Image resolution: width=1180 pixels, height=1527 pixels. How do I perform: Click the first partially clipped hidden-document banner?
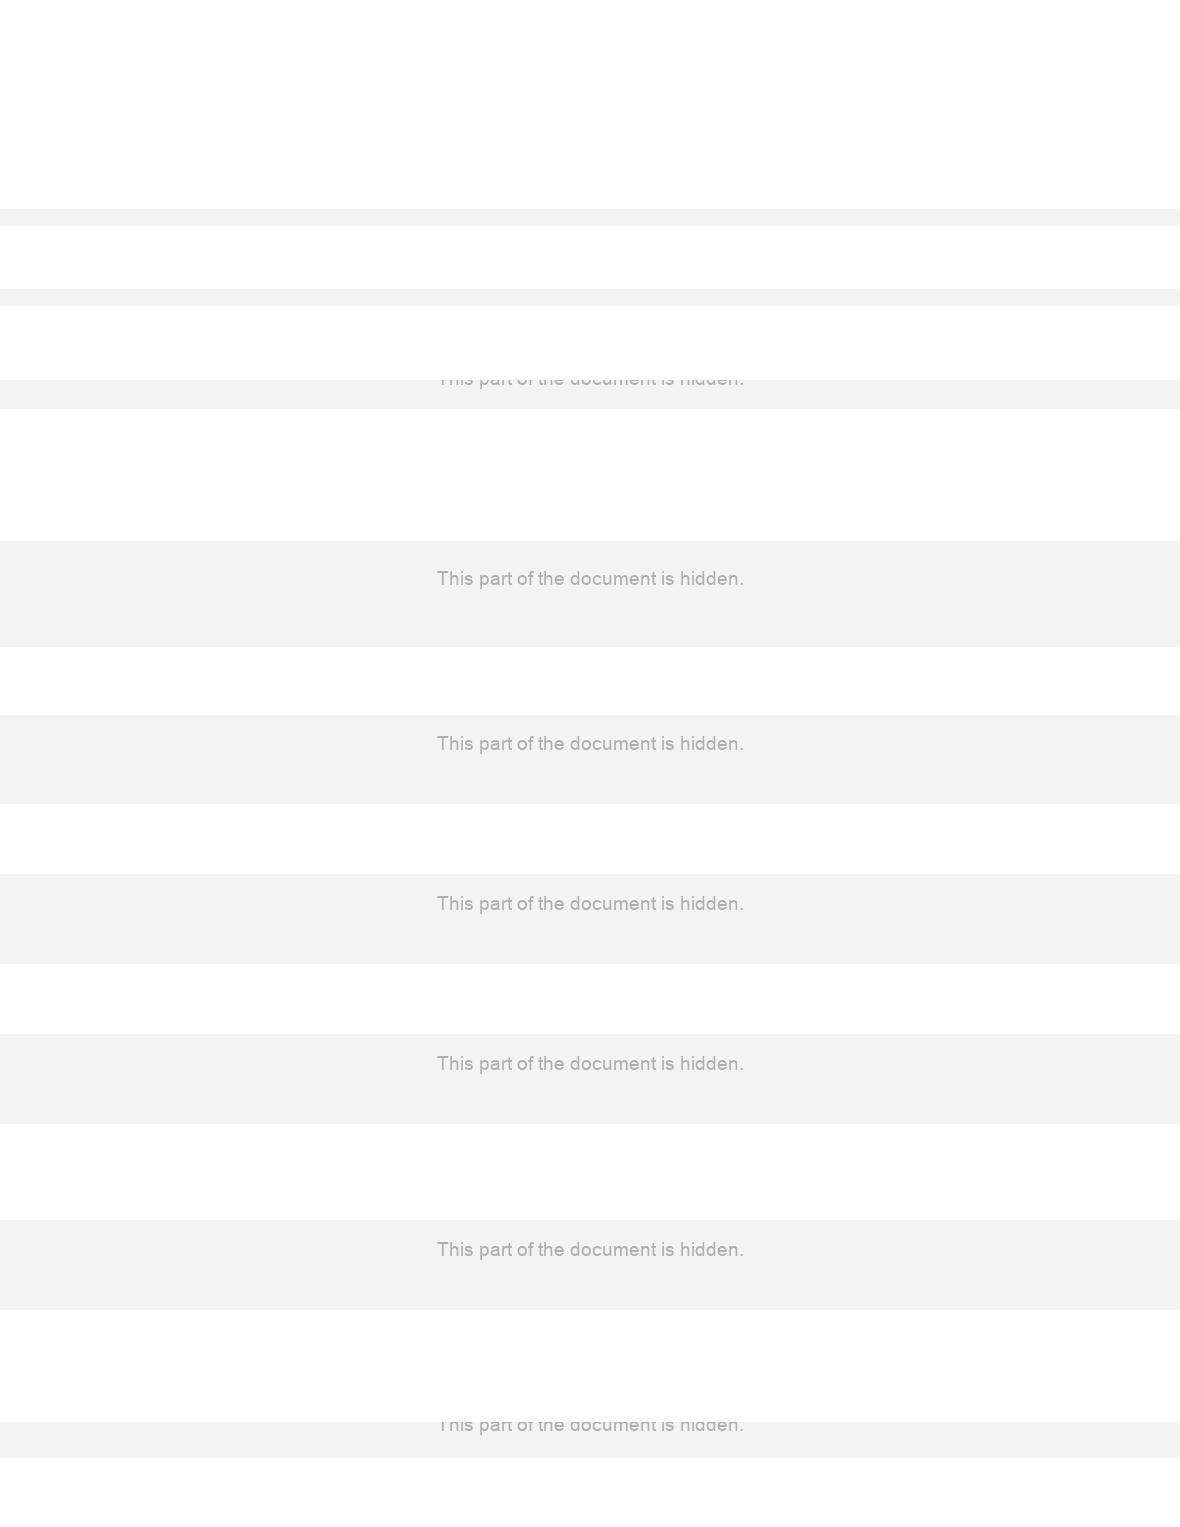(x=590, y=394)
